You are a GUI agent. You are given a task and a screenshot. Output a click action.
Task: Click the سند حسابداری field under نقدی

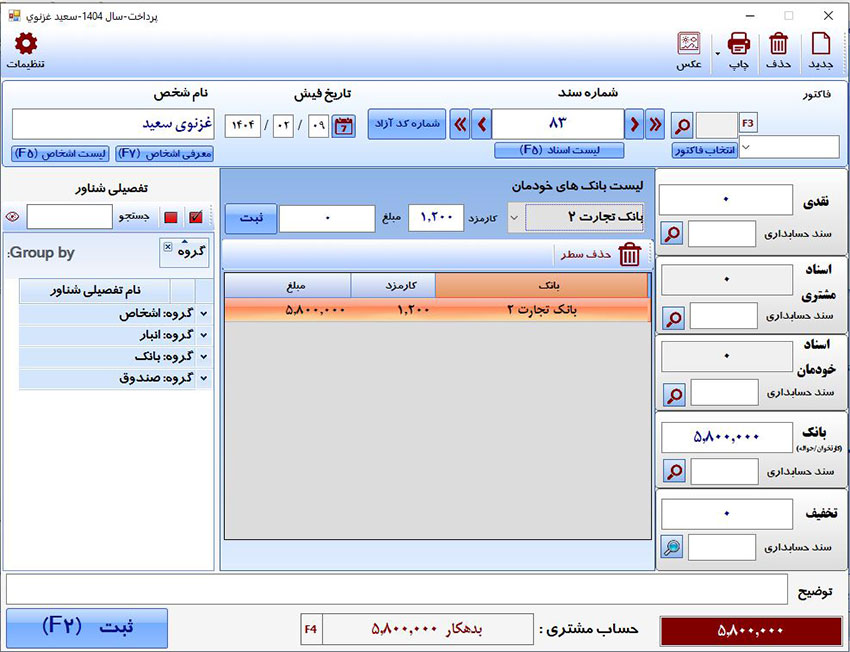coord(722,234)
